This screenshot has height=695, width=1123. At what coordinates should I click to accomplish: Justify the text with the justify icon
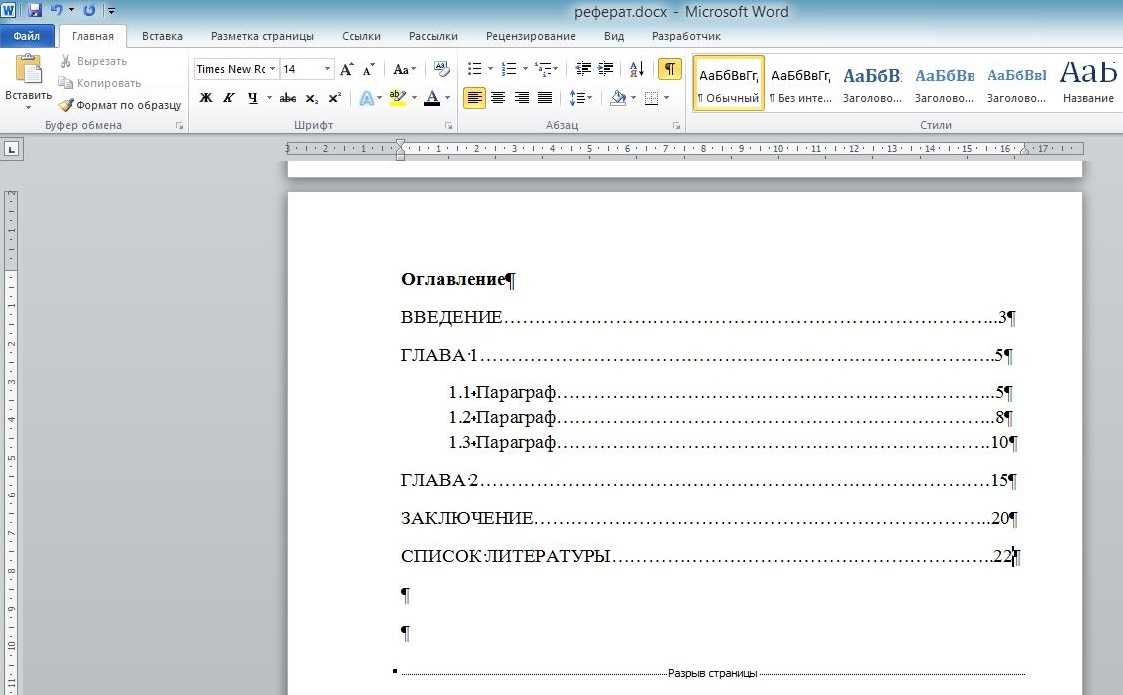click(545, 98)
